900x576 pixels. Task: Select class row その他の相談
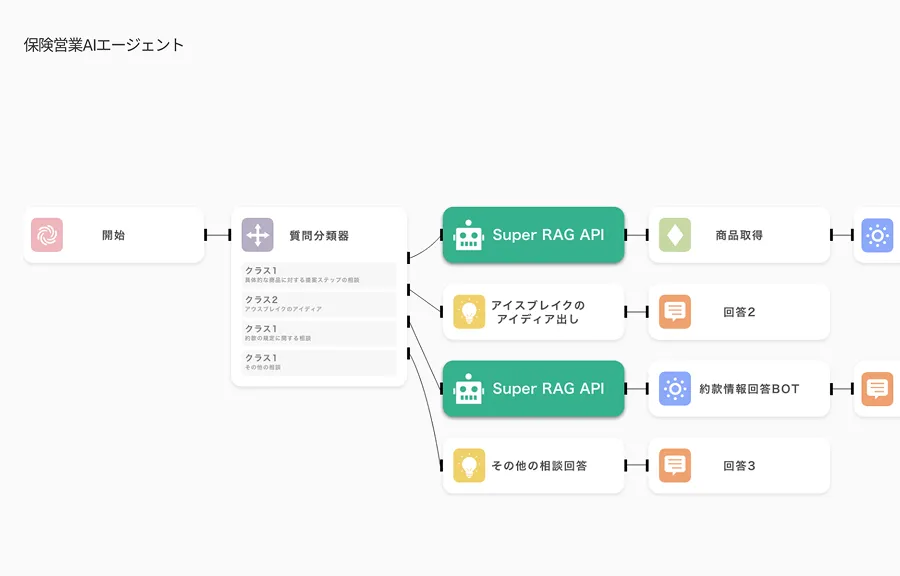point(319,363)
